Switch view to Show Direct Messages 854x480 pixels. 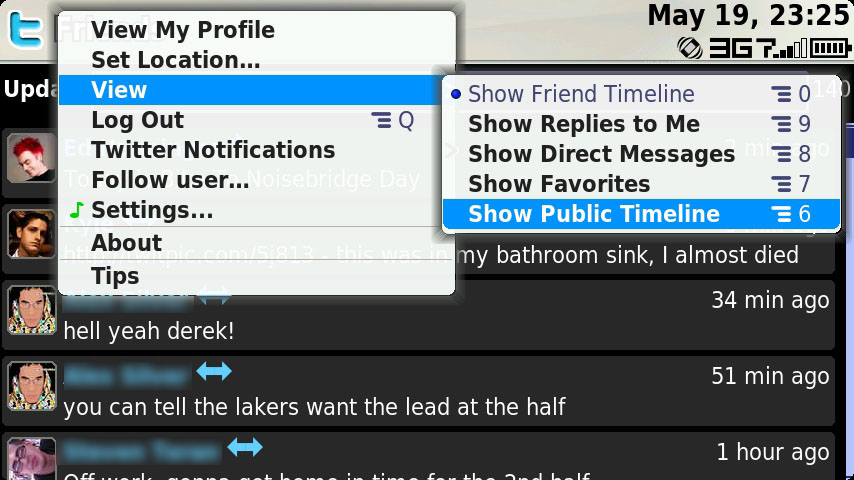coord(641,154)
